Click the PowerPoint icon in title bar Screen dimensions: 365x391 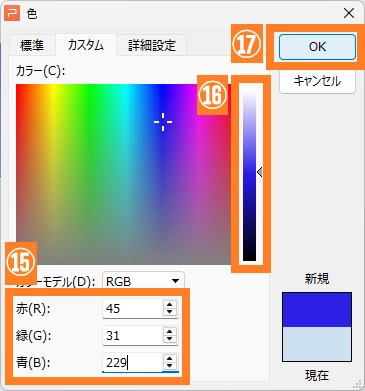coord(12,14)
